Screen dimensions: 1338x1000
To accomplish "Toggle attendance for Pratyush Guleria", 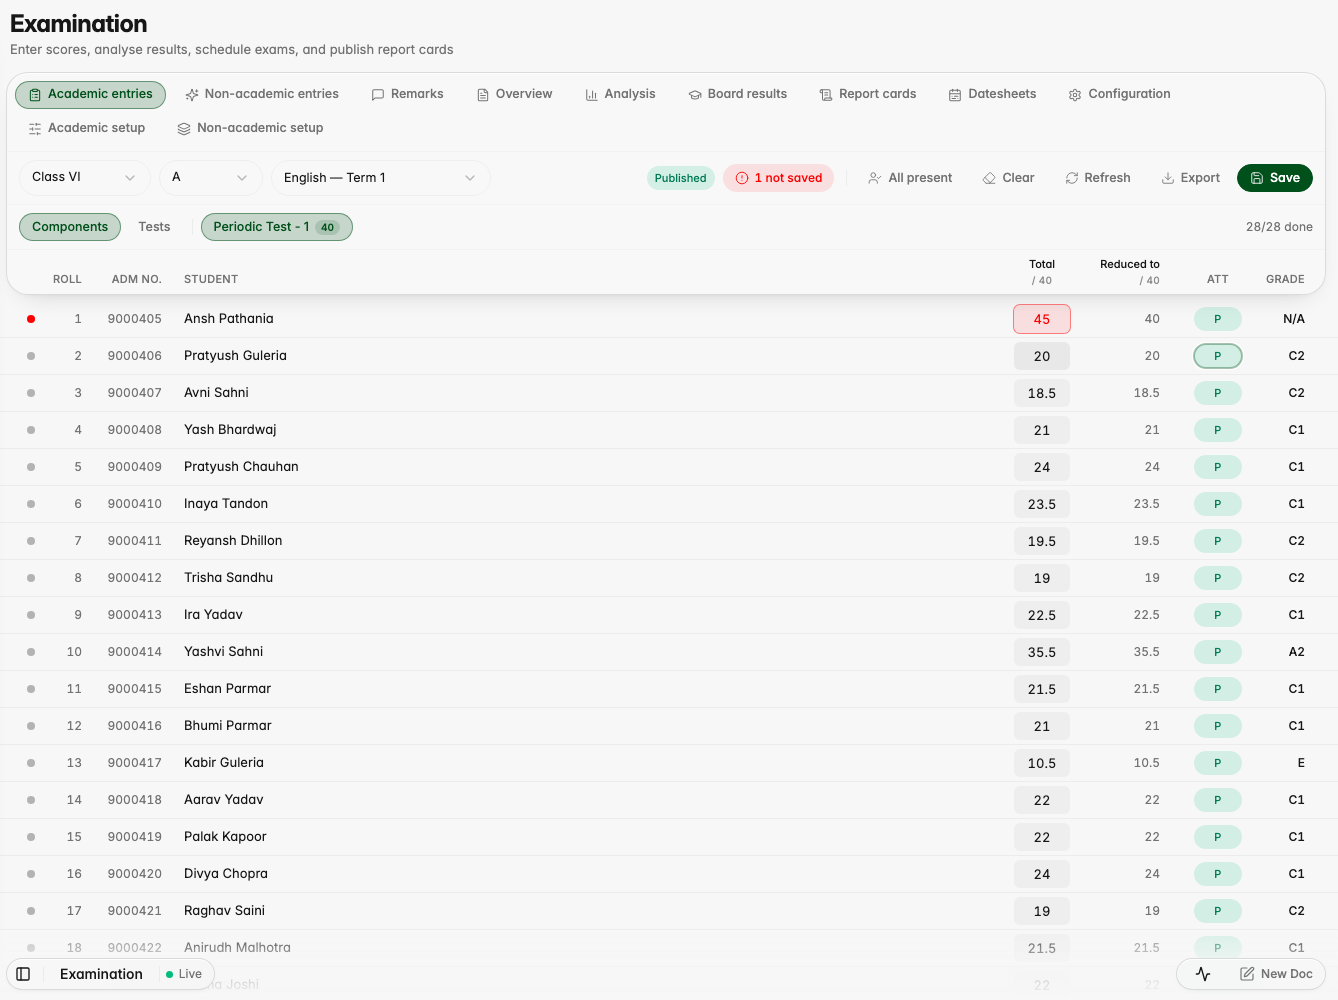I will tap(1218, 356).
